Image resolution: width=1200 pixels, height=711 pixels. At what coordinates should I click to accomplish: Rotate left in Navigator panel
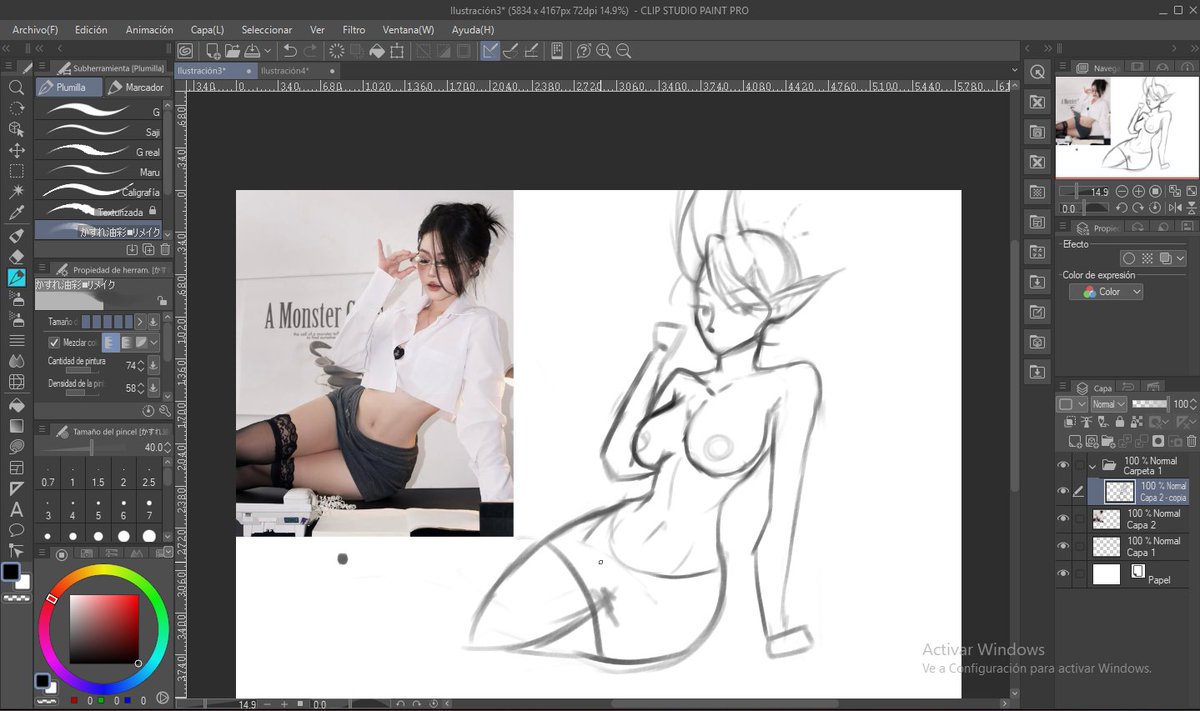coord(1122,208)
